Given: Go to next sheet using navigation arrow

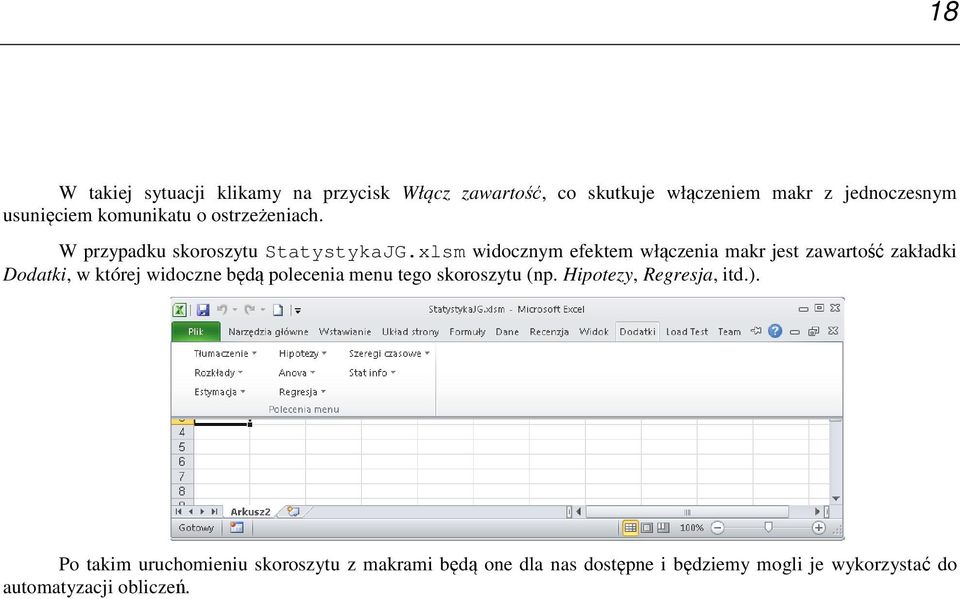Looking at the screenshot, I should point(202,511).
